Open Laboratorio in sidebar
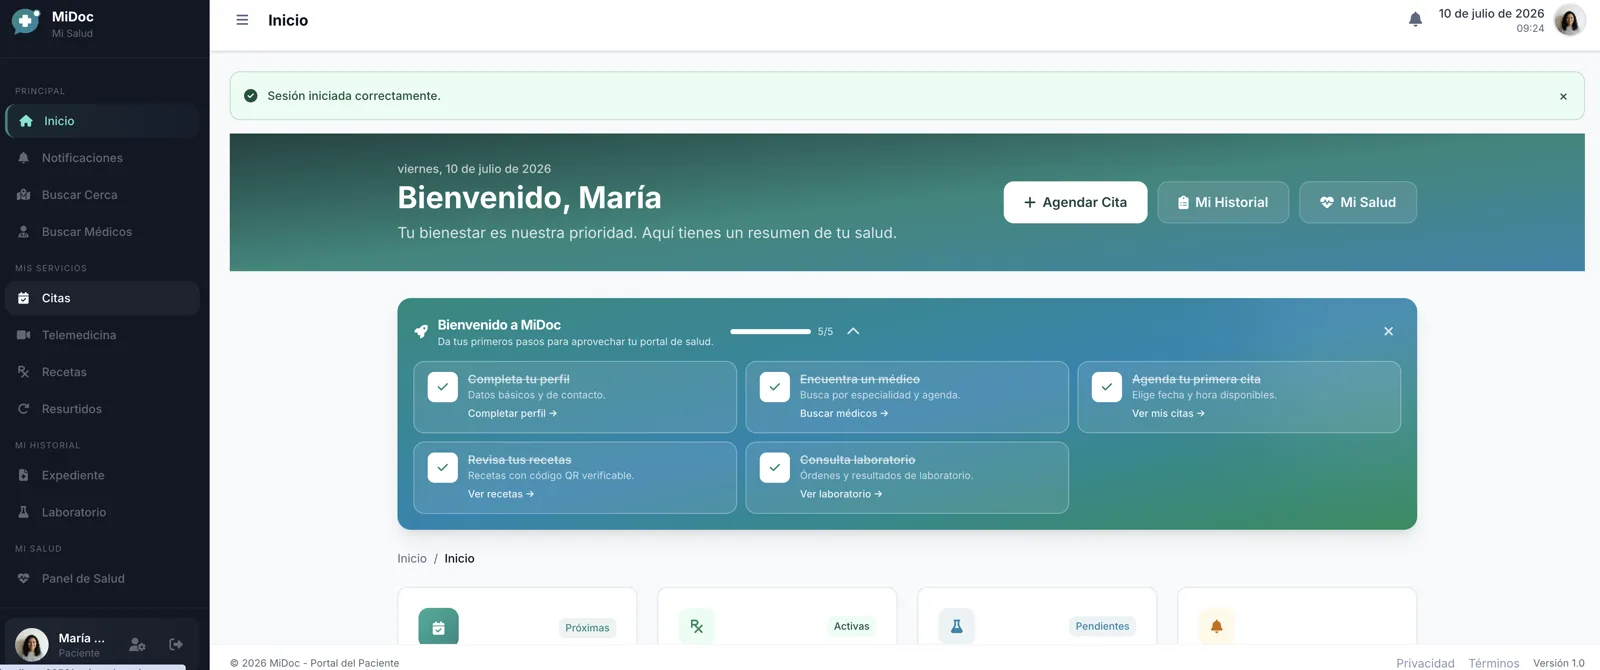The height and width of the screenshot is (670, 1600). tap(103, 512)
